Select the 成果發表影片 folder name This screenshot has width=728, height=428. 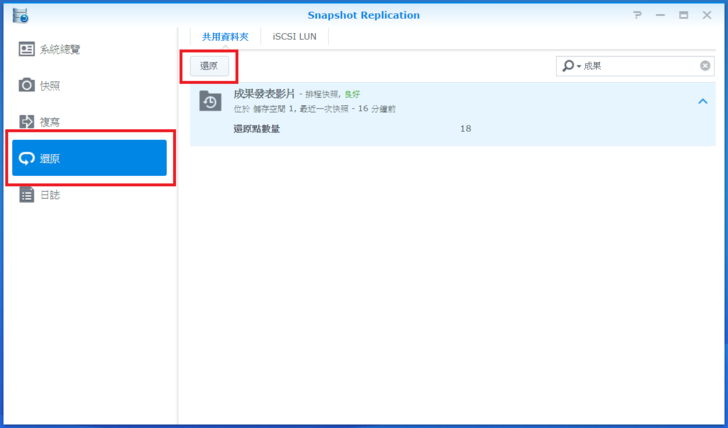point(264,94)
